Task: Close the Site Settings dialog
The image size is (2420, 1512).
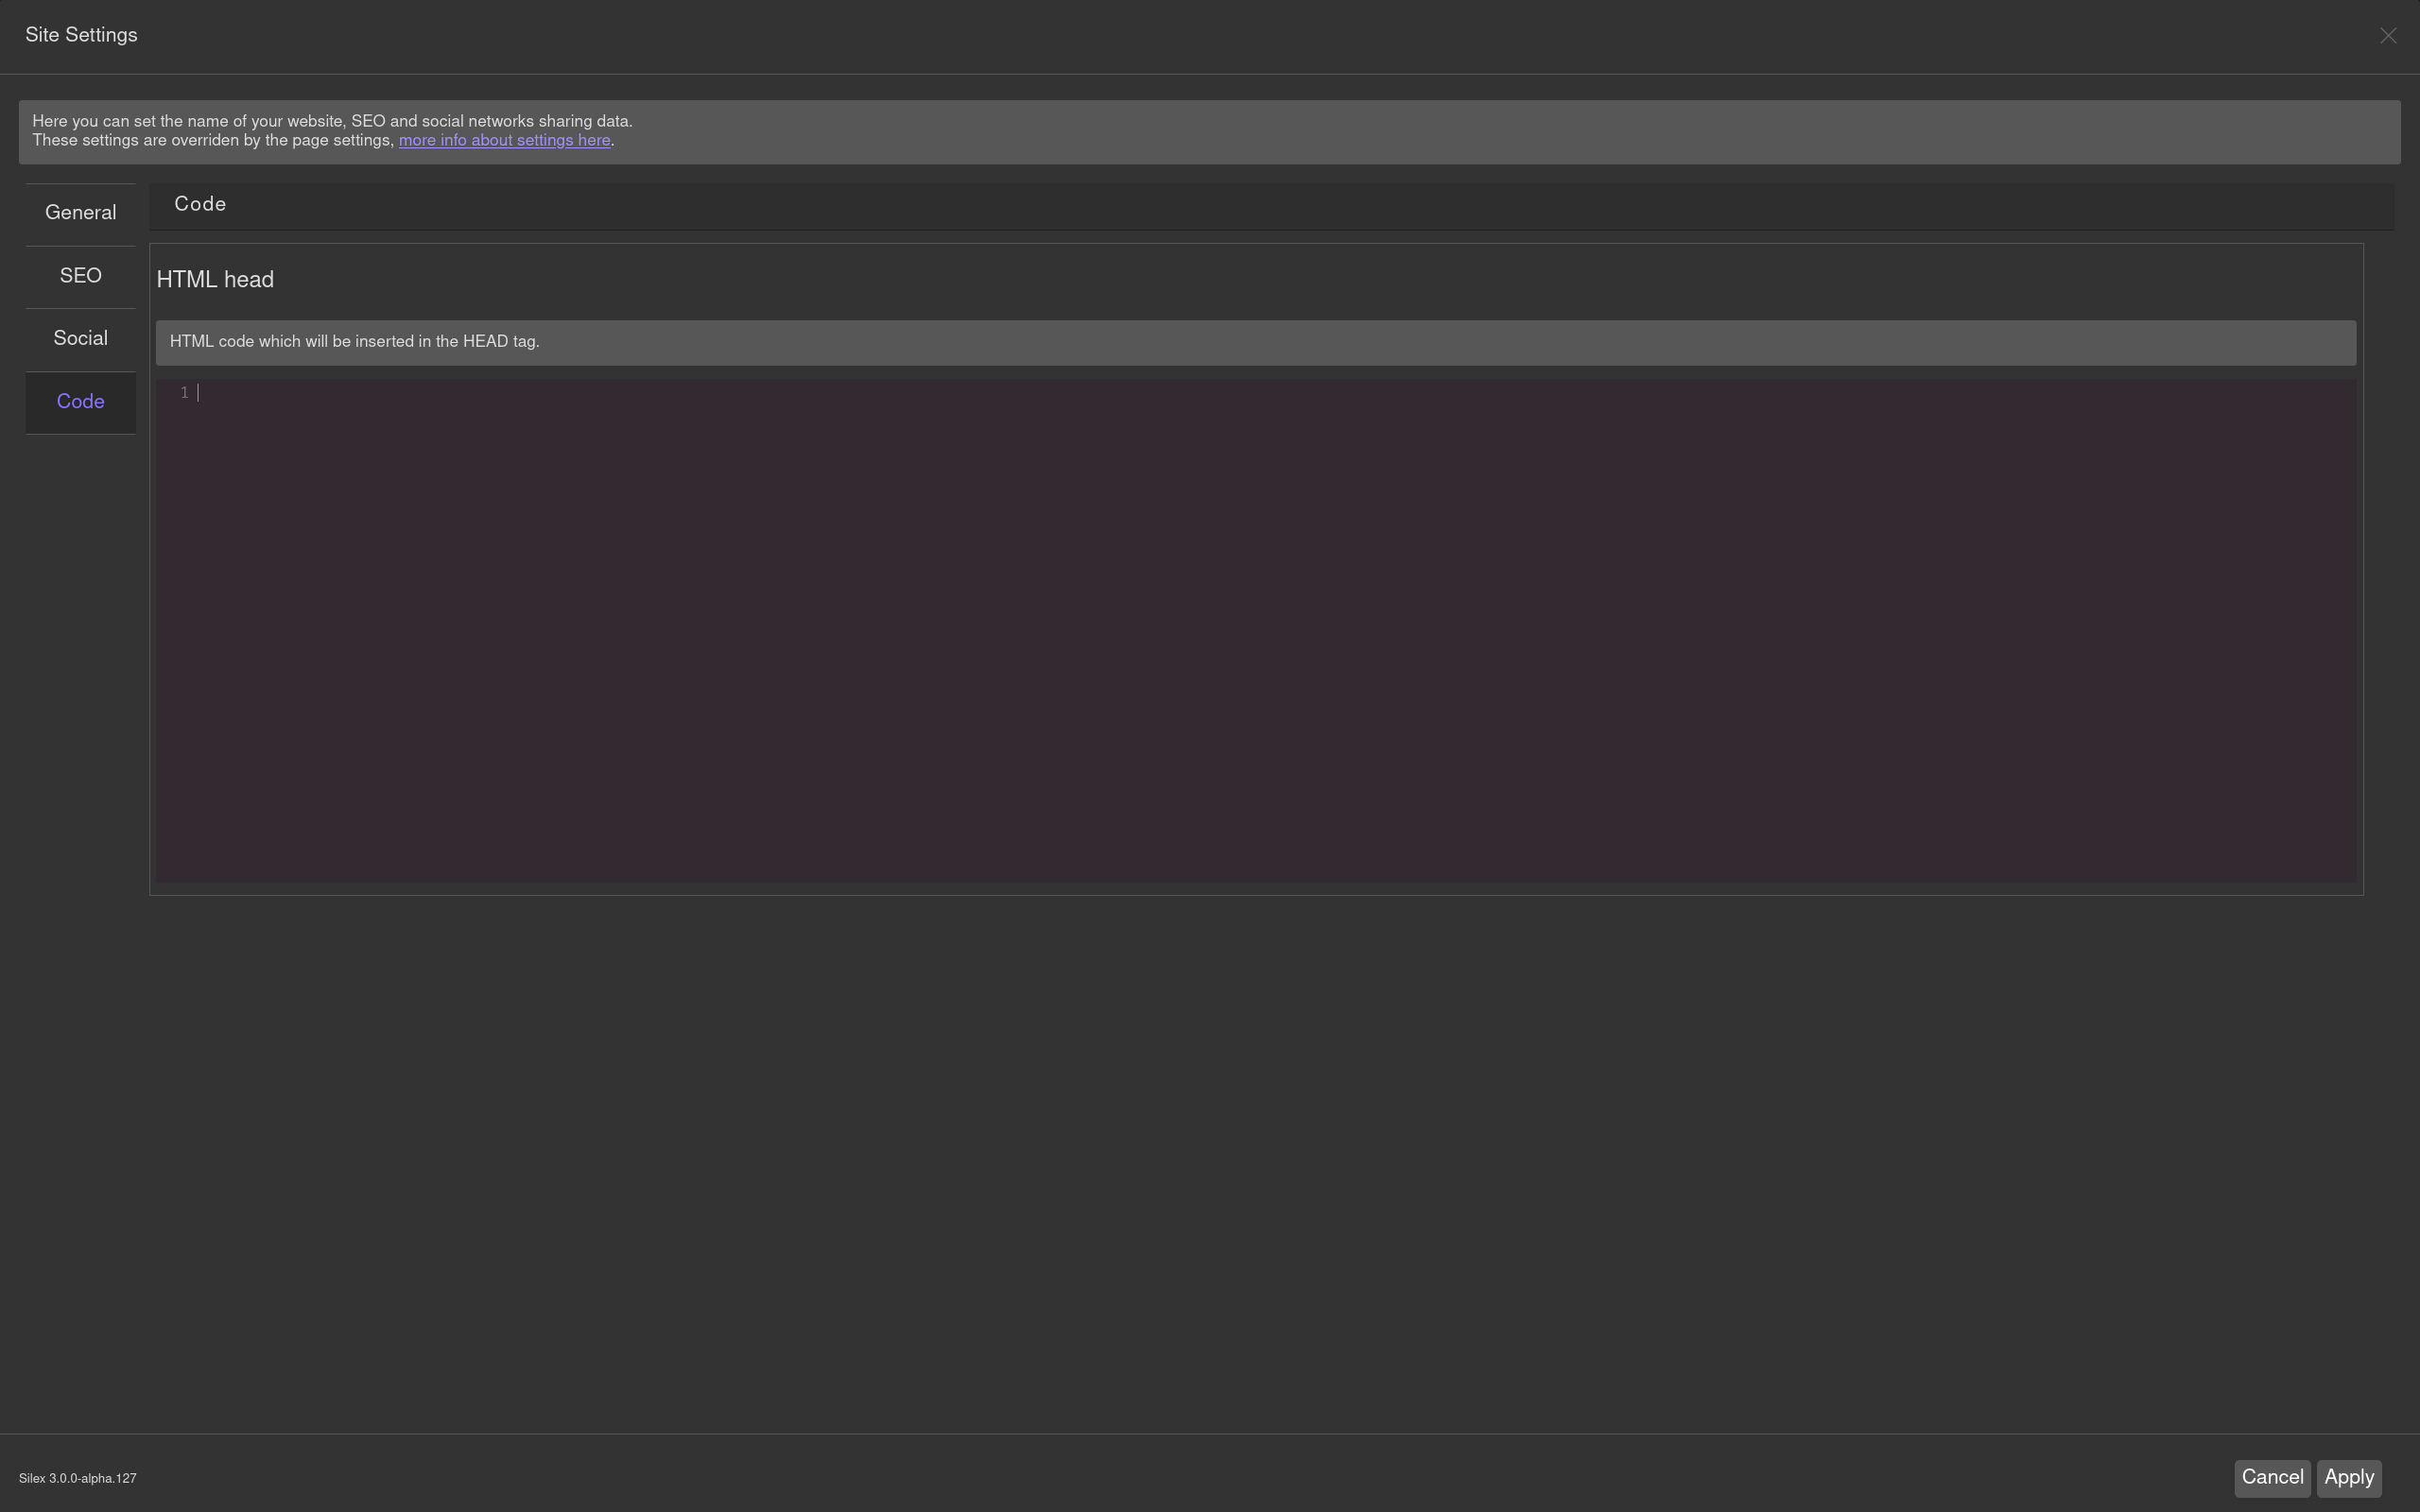Action: click(2388, 36)
